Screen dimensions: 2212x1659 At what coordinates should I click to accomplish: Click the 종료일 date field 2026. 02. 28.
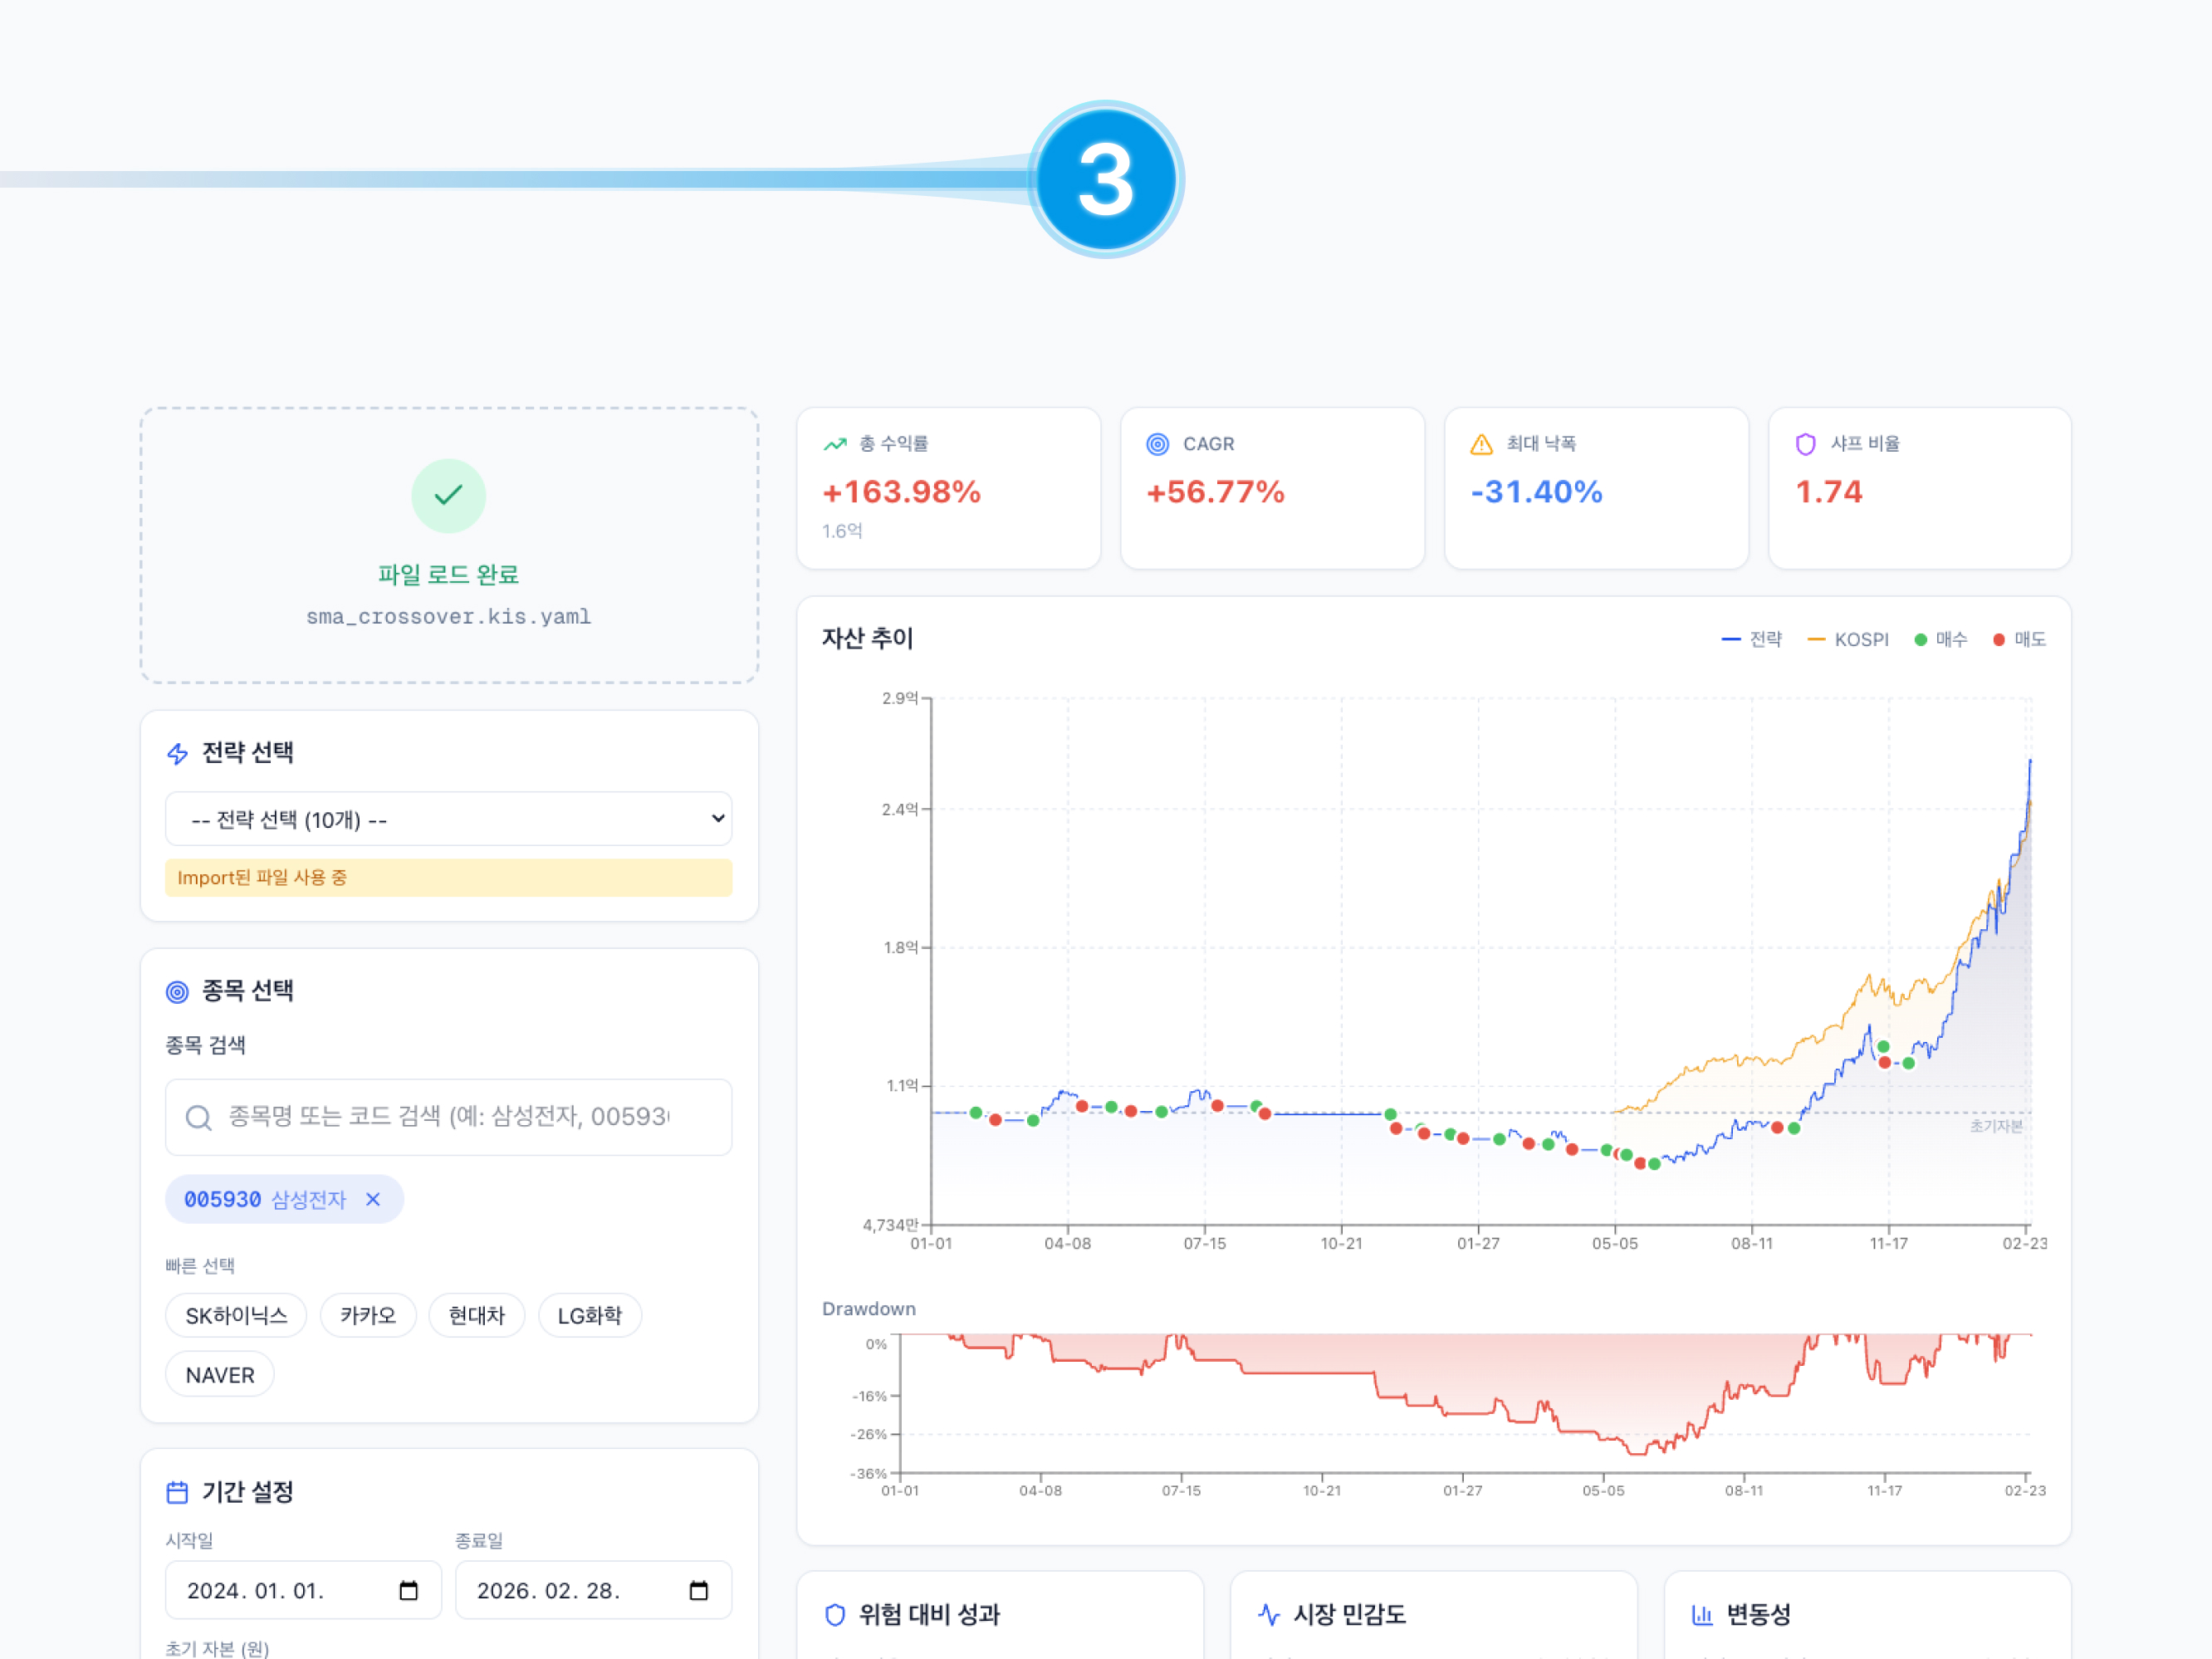[x=593, y=1590]
